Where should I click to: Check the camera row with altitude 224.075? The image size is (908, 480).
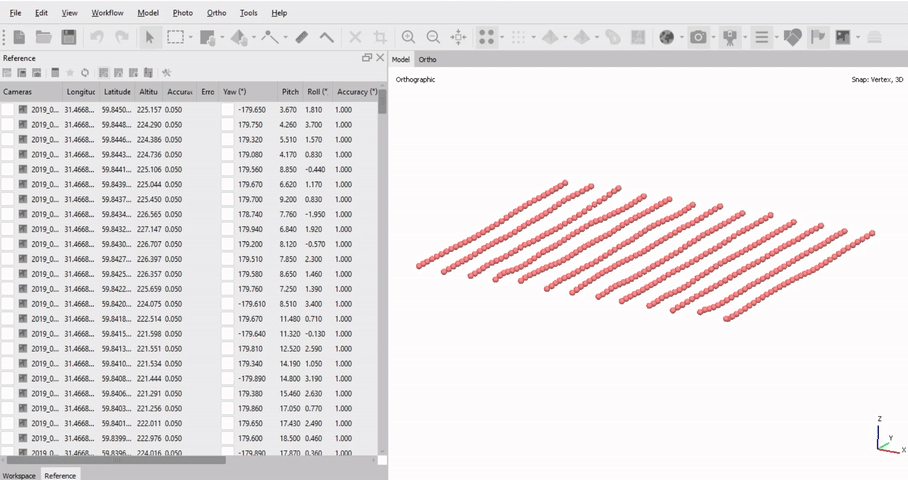[7, 304]
